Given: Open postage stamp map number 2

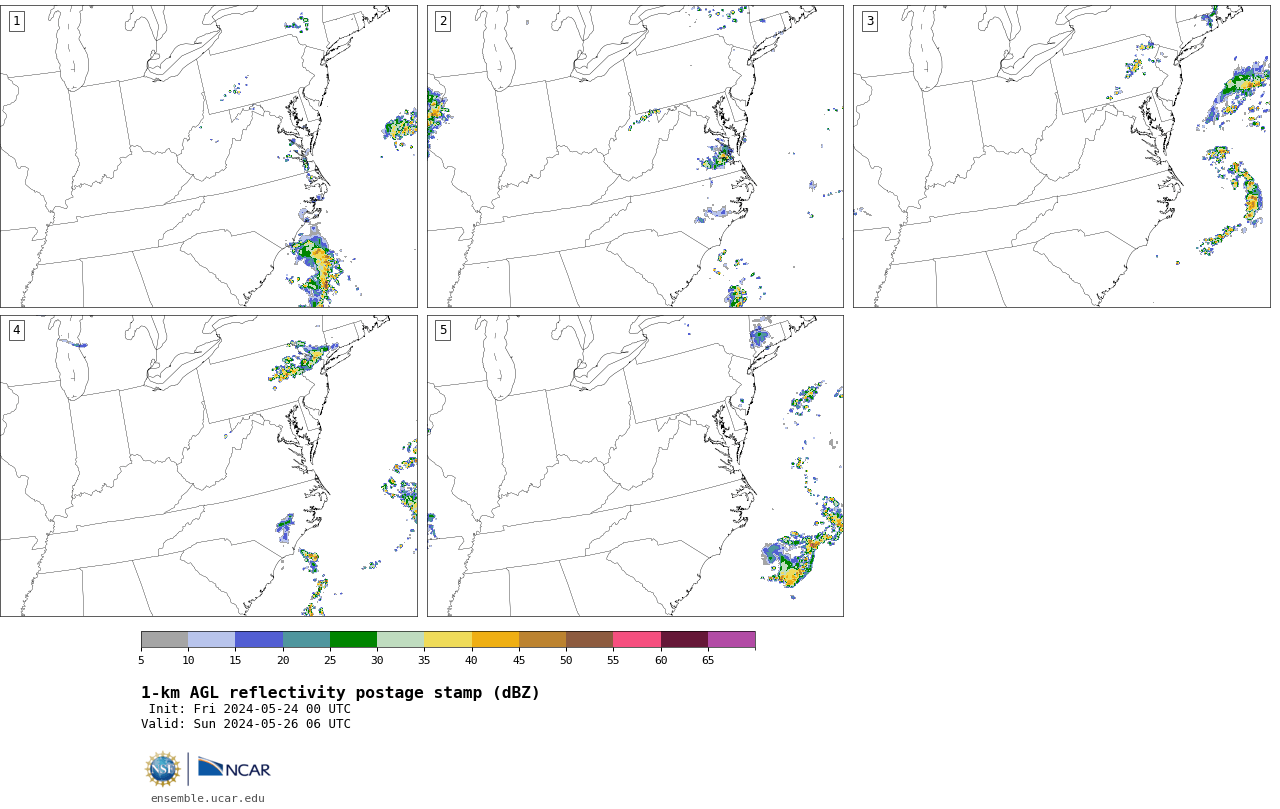Looking at the screenshot, I should tap(635, 156).
